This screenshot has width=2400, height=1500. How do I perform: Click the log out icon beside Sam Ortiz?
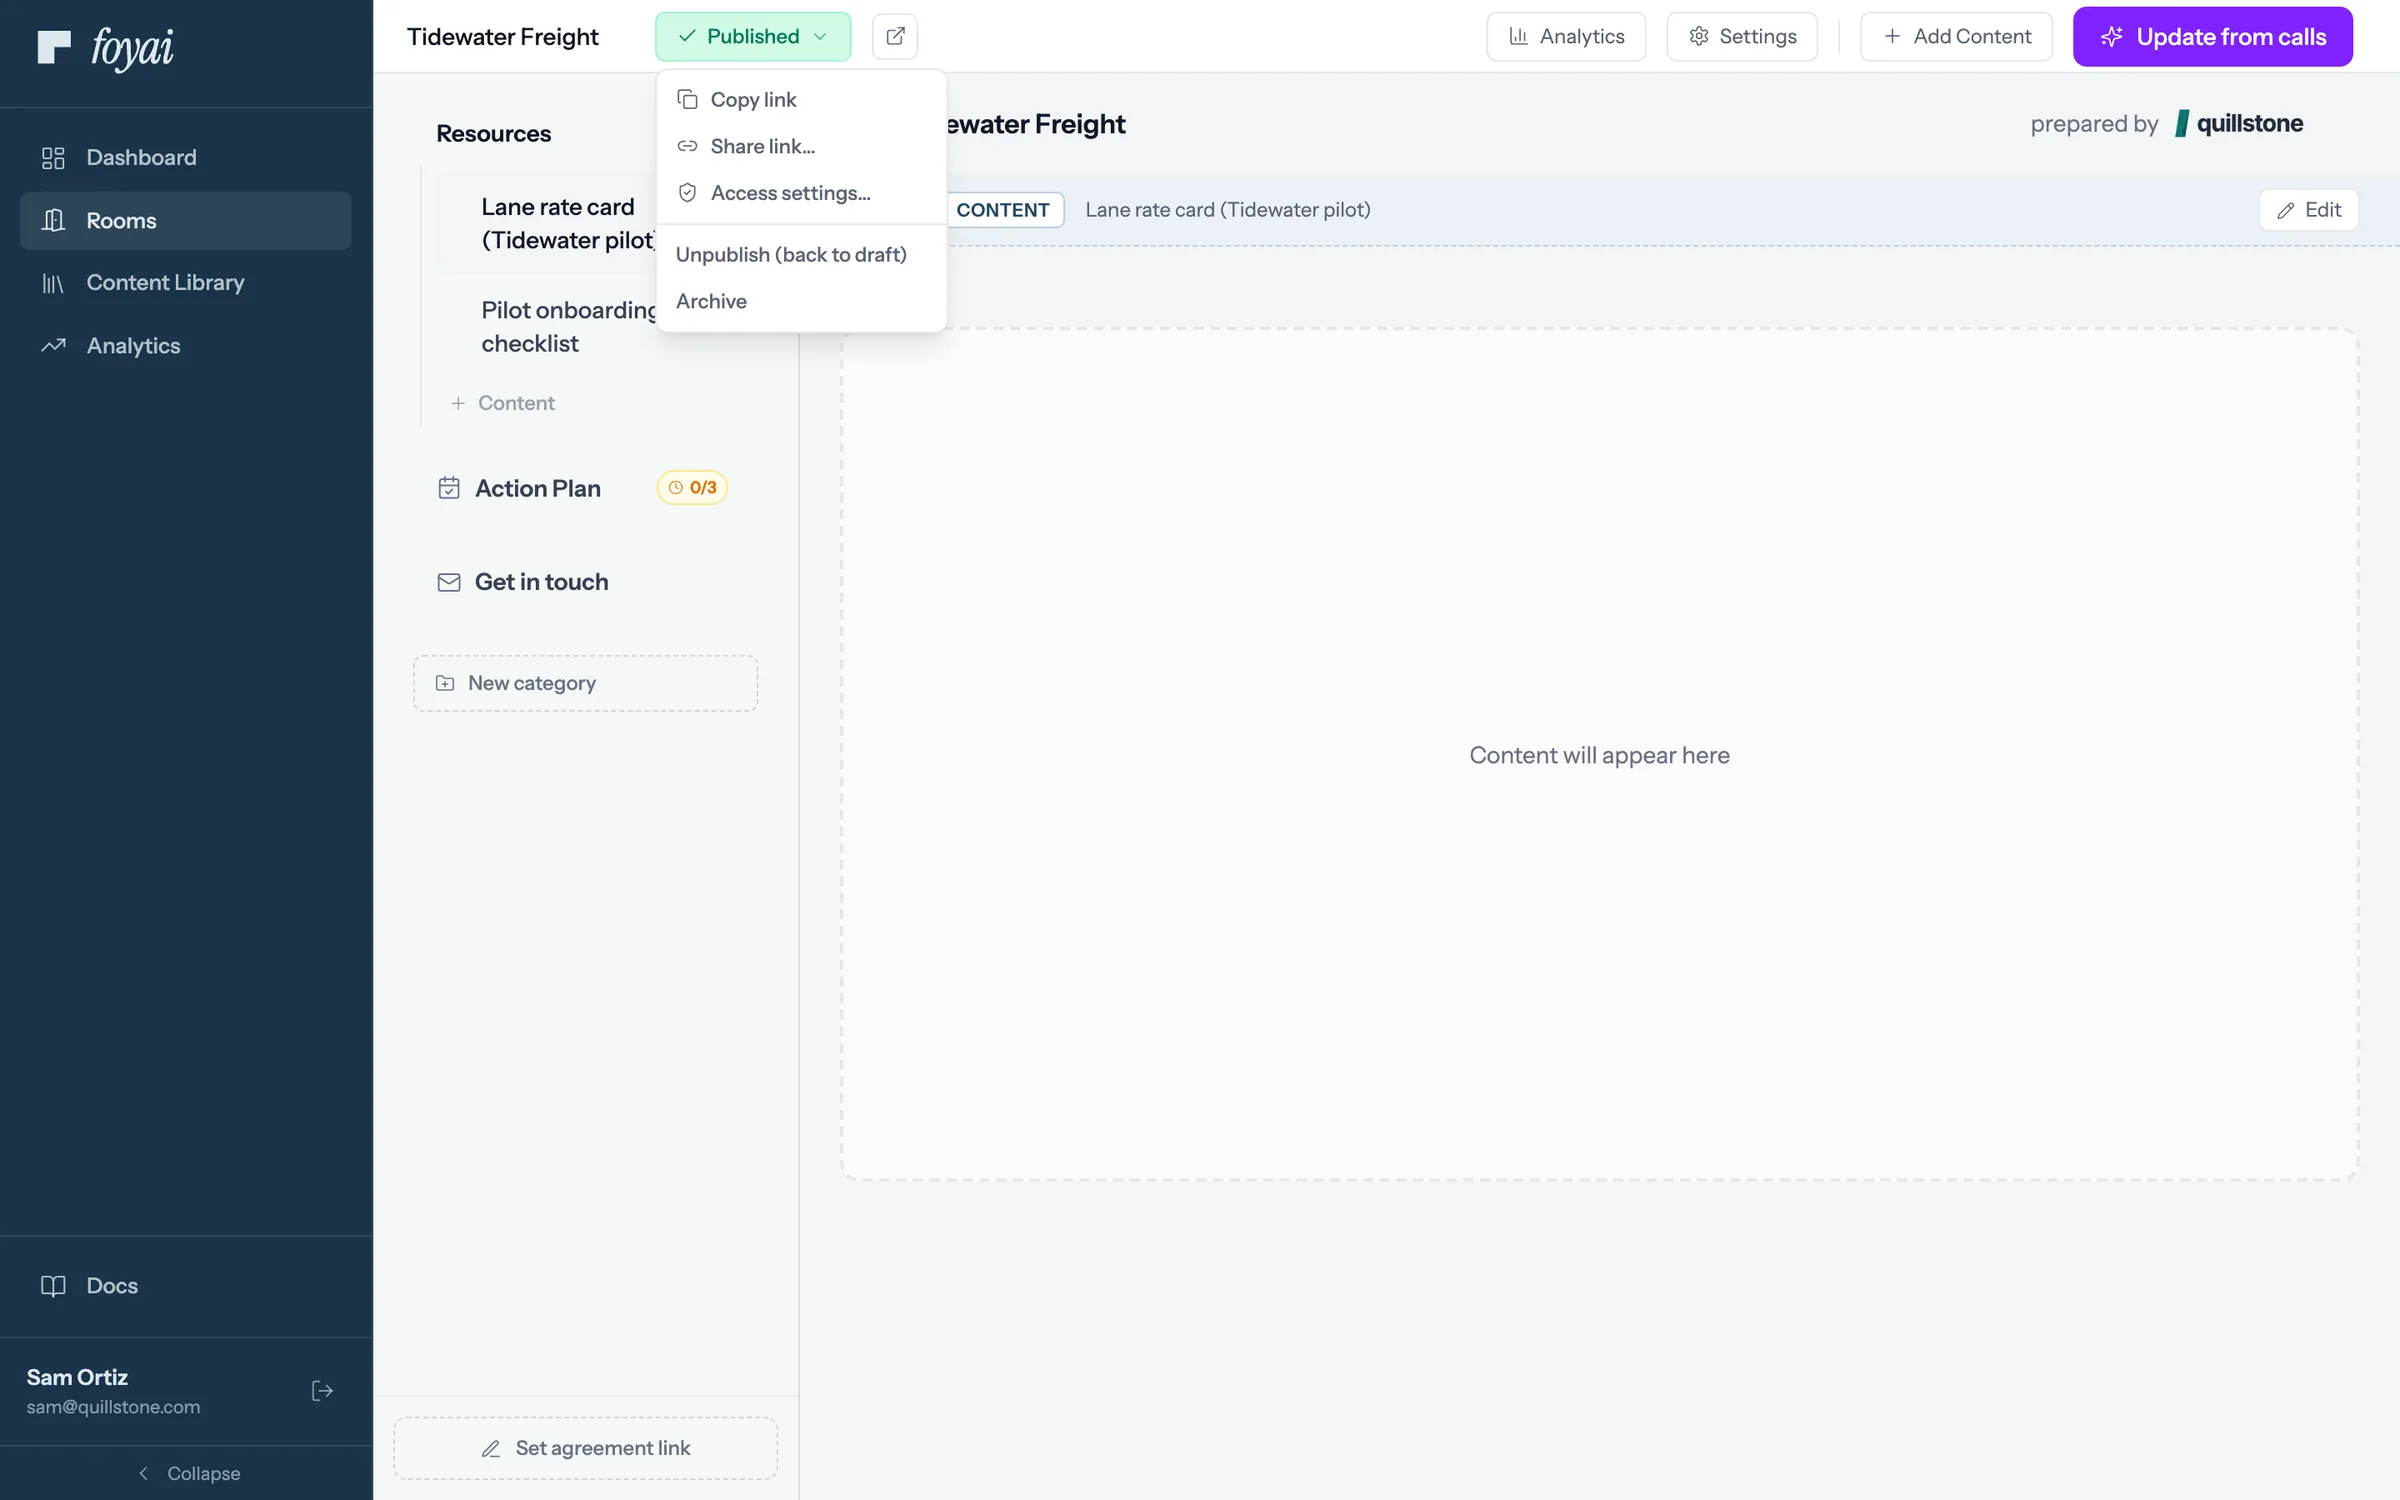tap(322, 1391)
